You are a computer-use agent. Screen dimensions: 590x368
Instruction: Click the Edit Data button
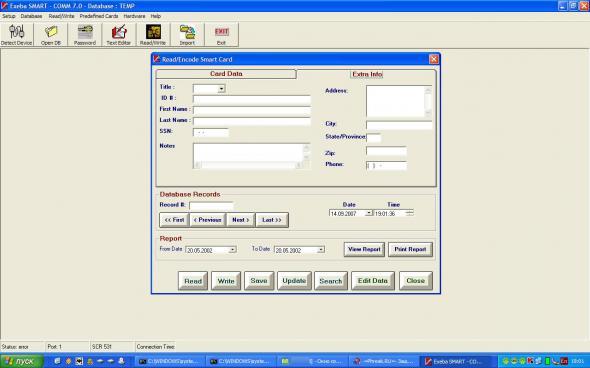(x=373, y=281)
